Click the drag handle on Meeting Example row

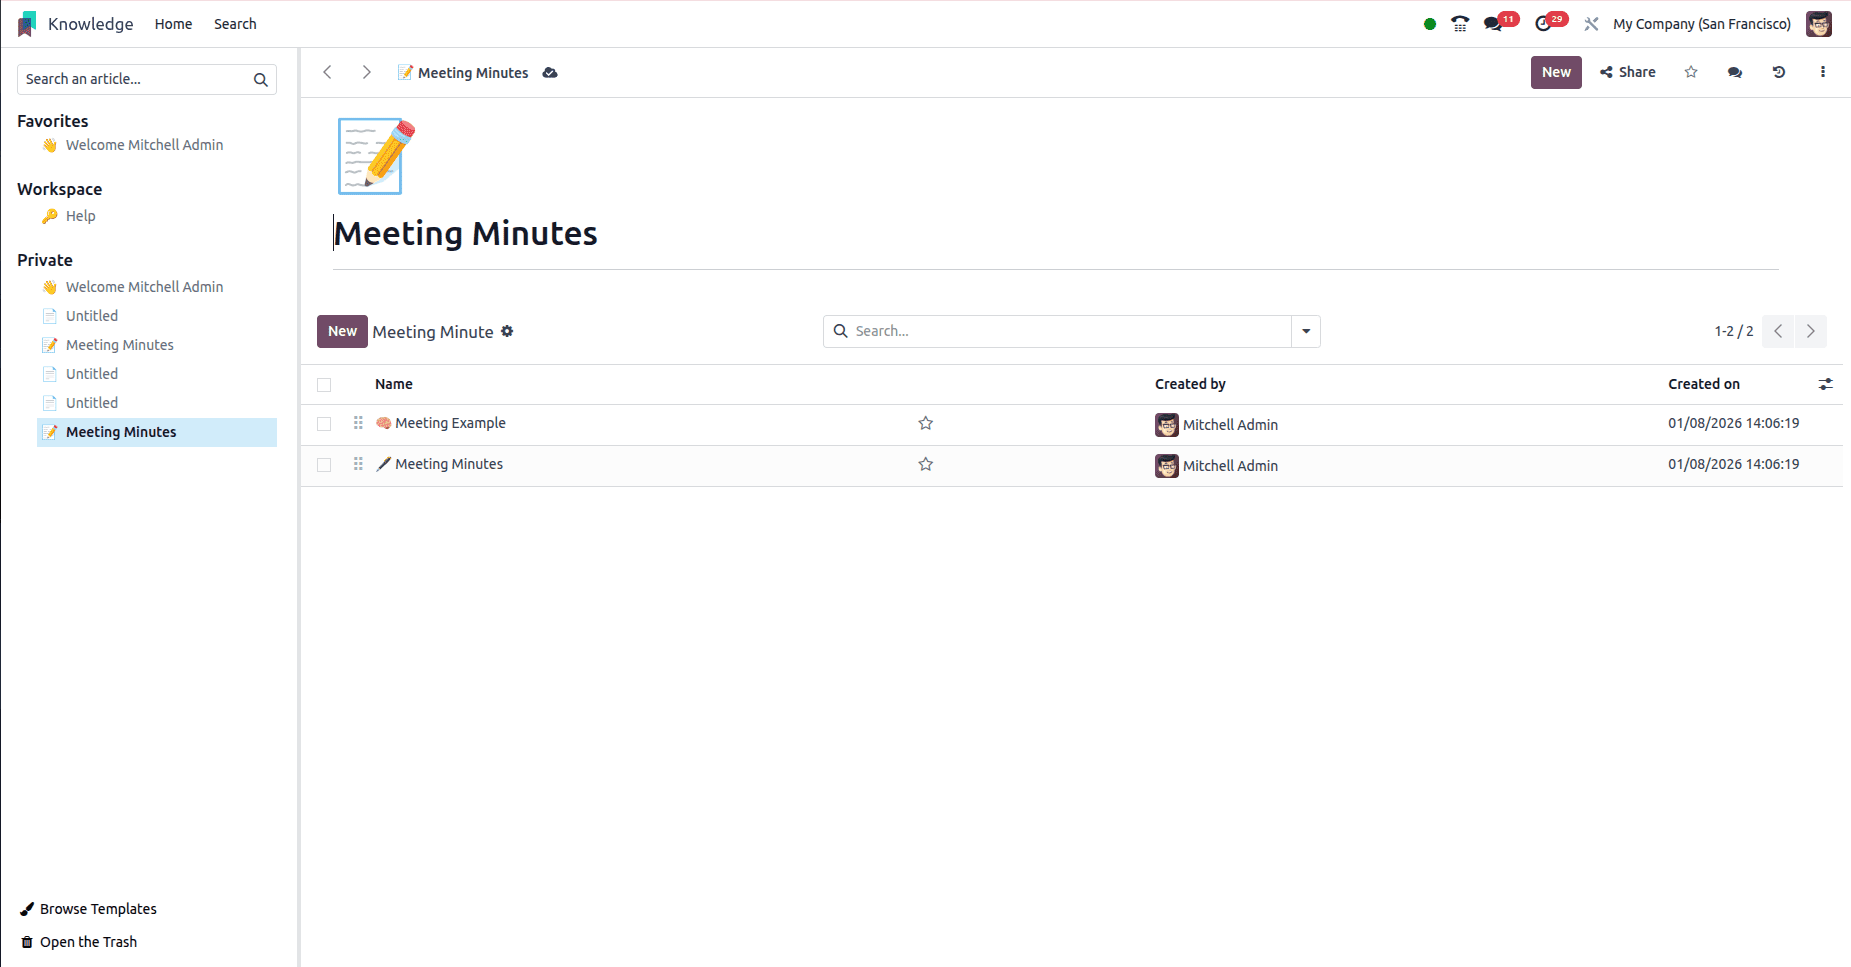coord(358,423)
